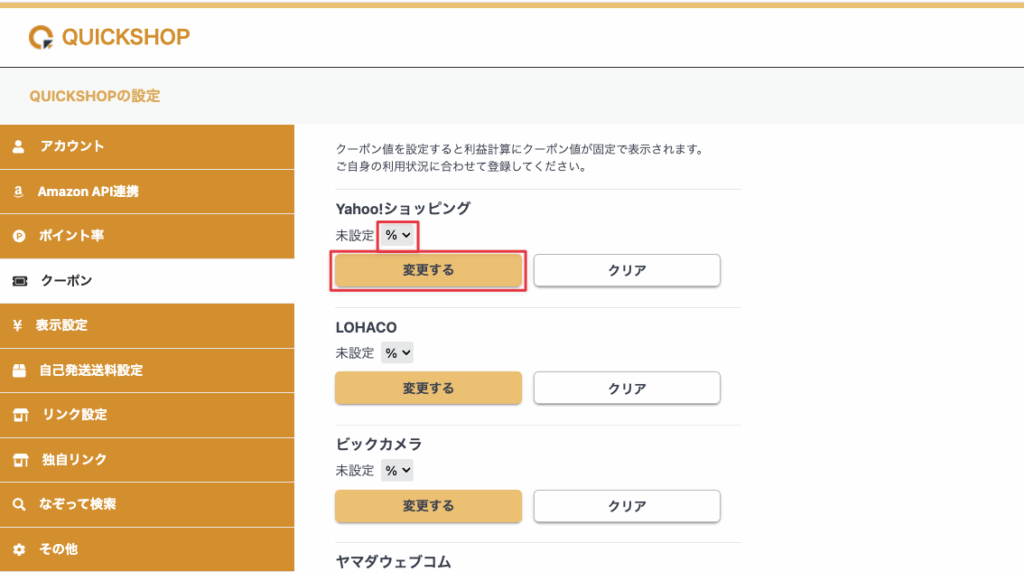Open Yahoo!ショッピング % unit dropdown
1024x572 pixels.
point(399,235)
